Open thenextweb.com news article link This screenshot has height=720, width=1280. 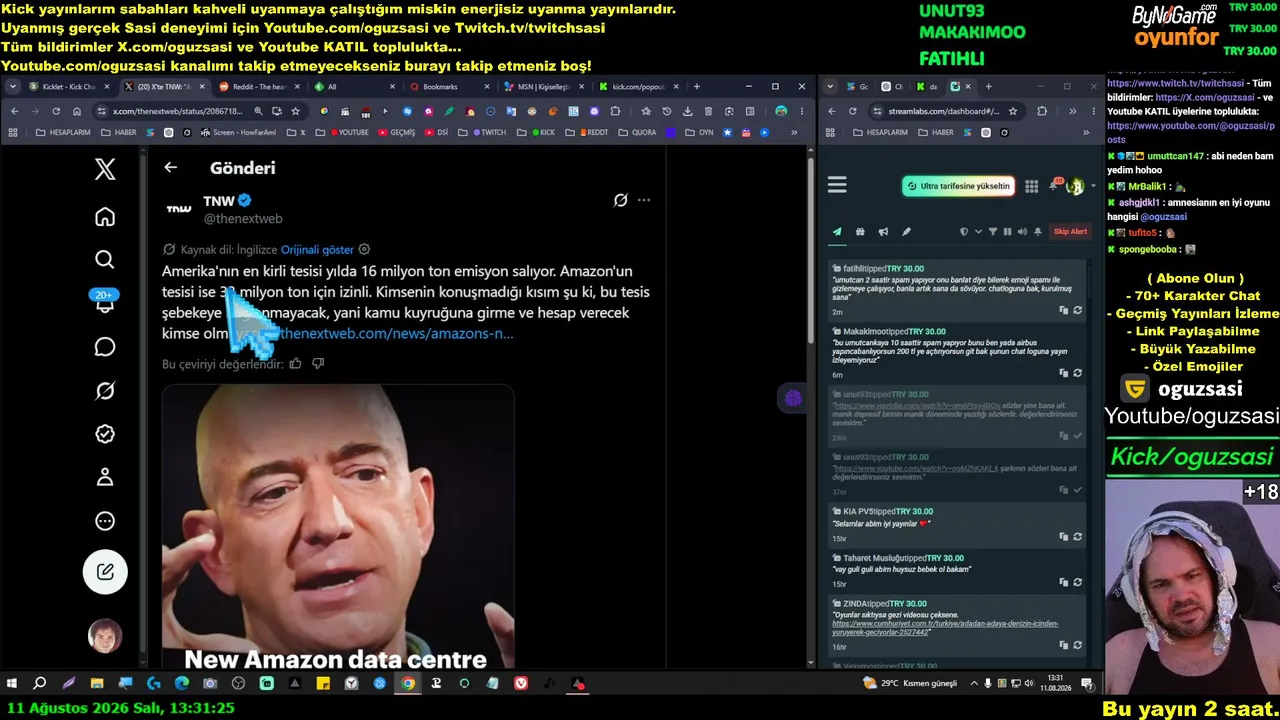tap(397, 334)
